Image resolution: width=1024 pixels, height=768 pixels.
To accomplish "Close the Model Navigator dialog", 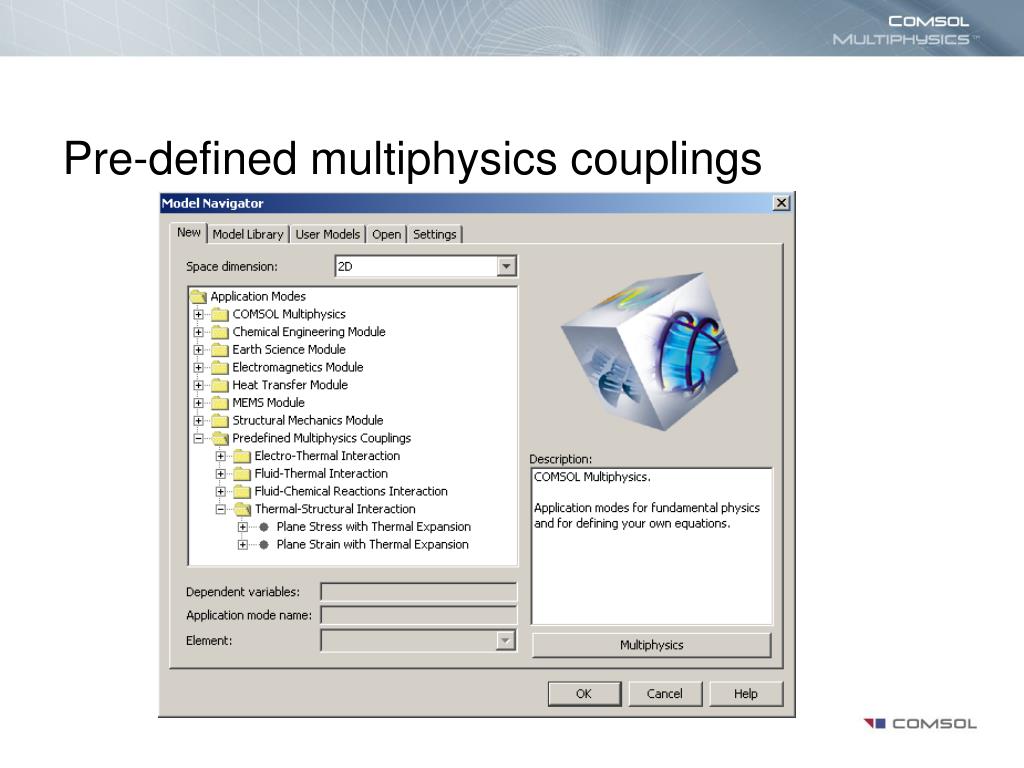I will [781, 203].
